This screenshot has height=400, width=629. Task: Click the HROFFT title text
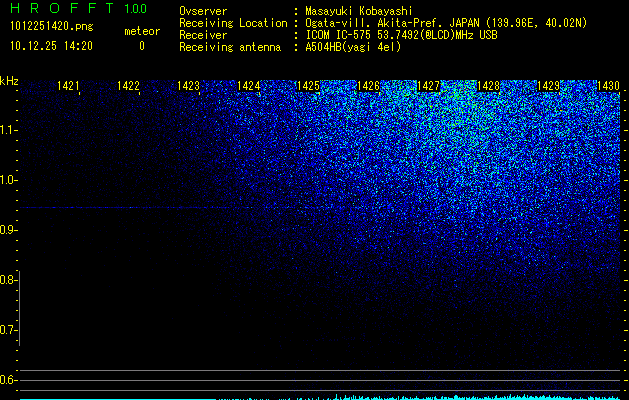coord(62,8)
